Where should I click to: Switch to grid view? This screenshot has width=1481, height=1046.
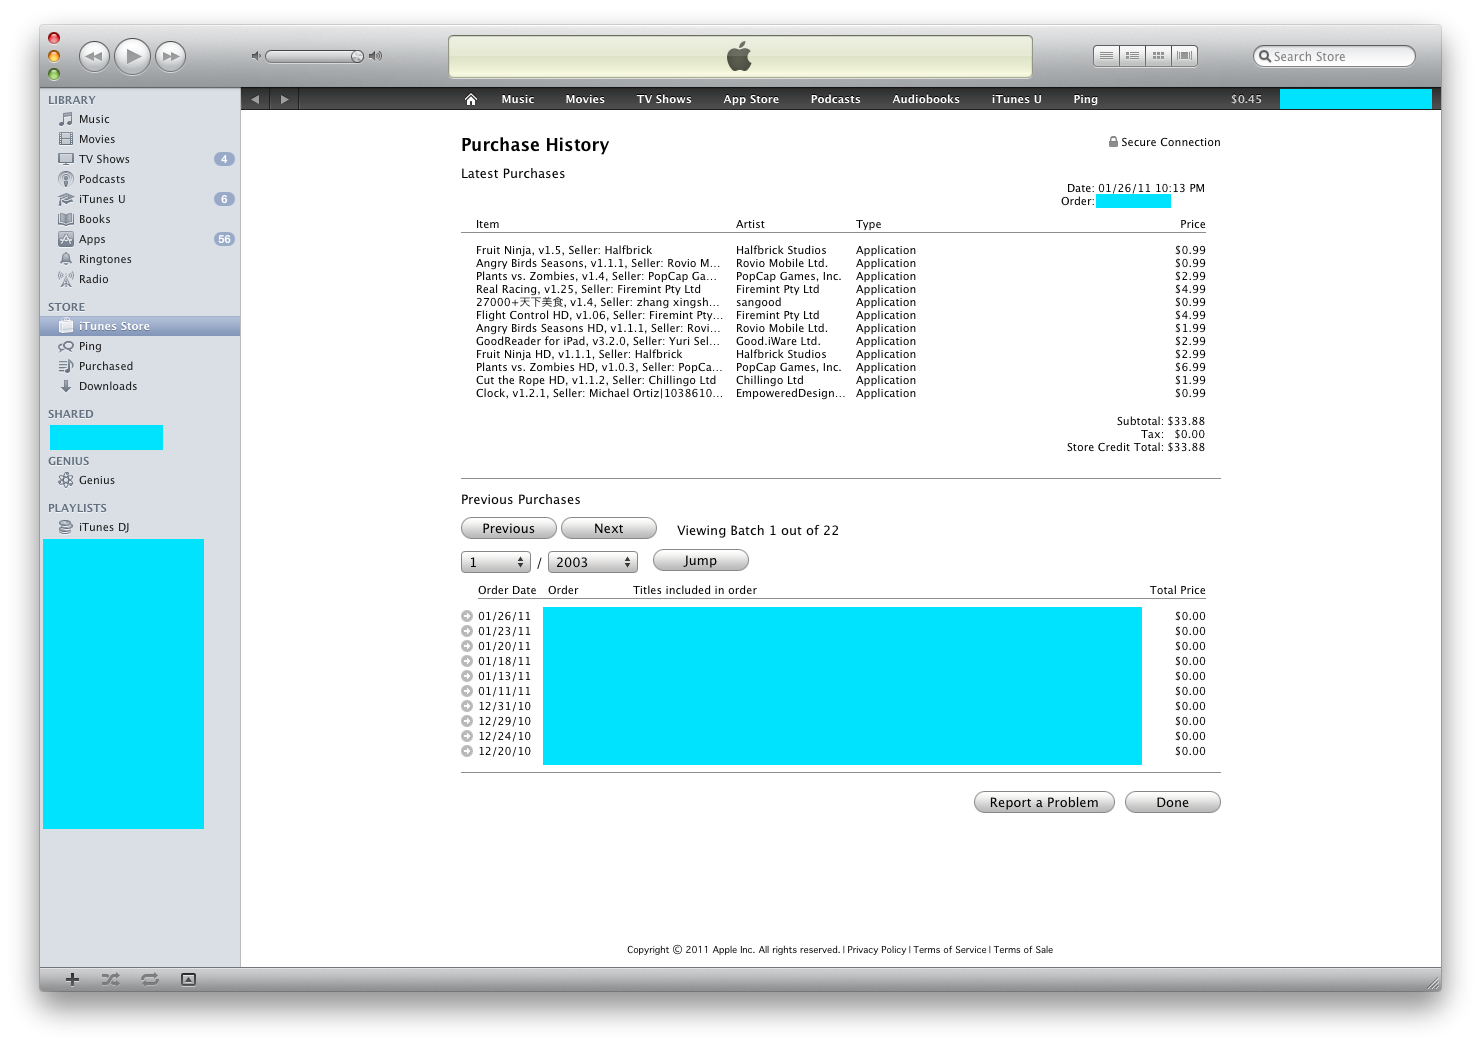[x=1158, y=56]
